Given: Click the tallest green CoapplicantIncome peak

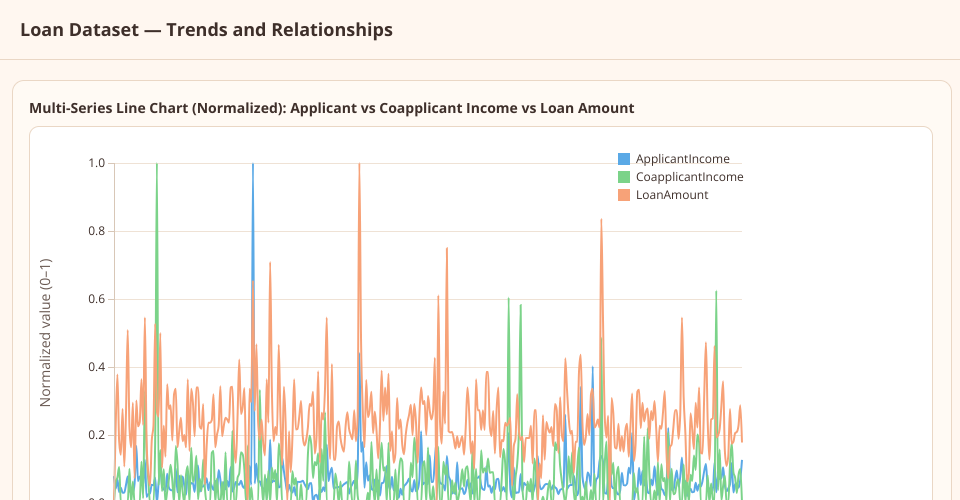Looking at the screenshot, I should (x=157, y=166).
